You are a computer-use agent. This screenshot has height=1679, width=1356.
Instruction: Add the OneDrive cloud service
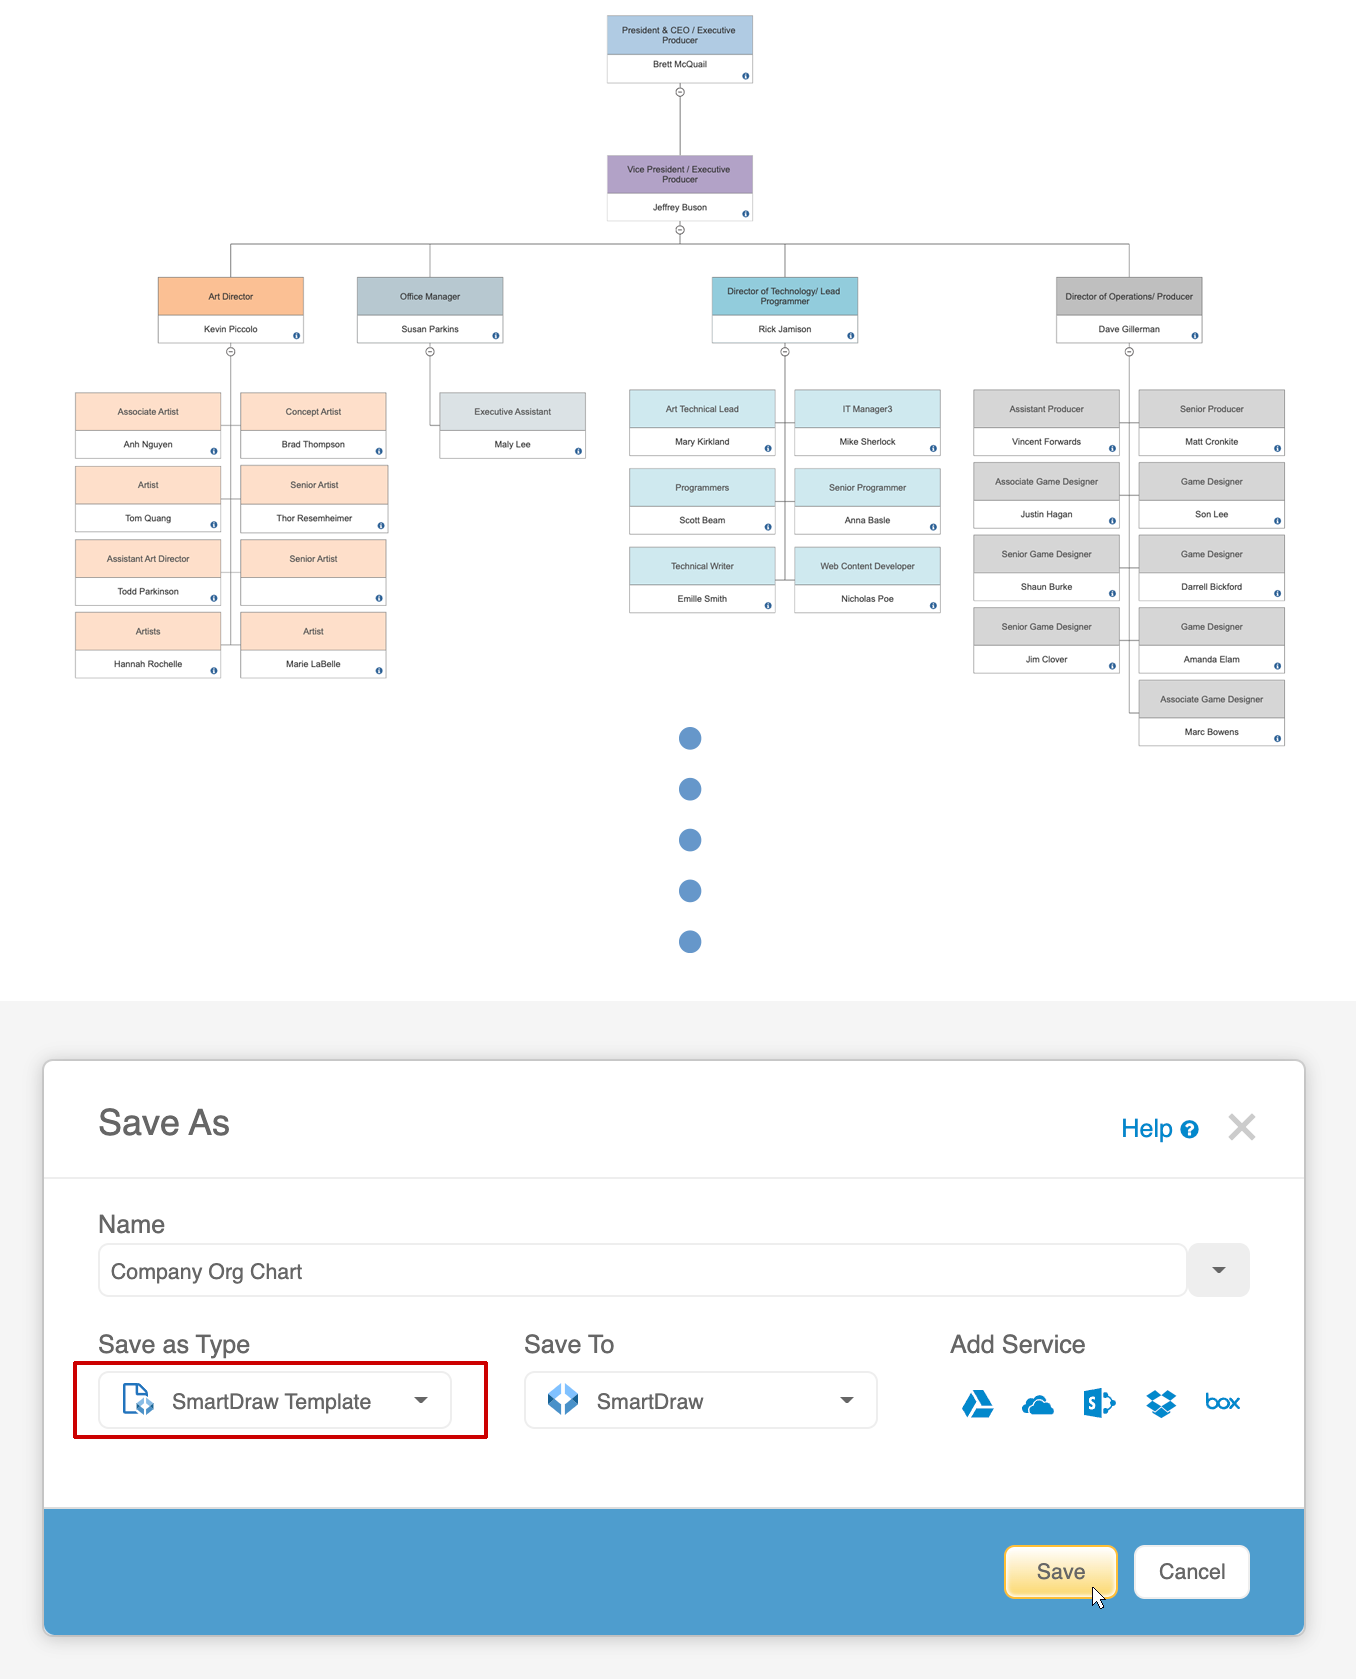[1038, 1405]
